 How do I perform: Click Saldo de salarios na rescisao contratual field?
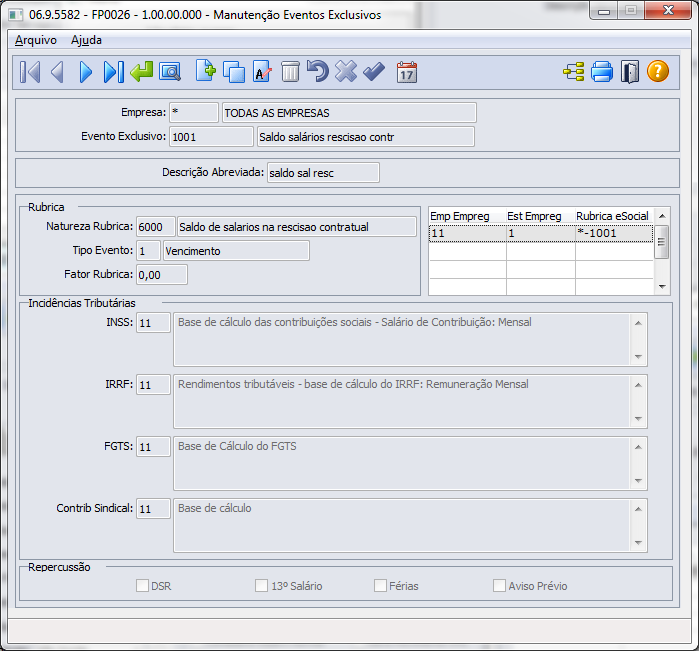tap(297, 227)
